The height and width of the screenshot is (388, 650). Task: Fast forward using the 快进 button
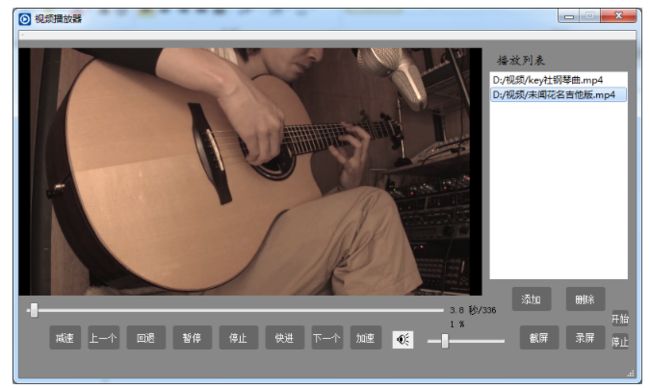tap(284, 338)
